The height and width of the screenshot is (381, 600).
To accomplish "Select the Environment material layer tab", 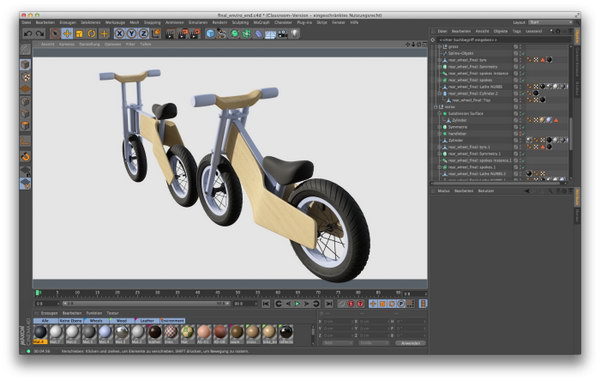I will coord(173,321).
